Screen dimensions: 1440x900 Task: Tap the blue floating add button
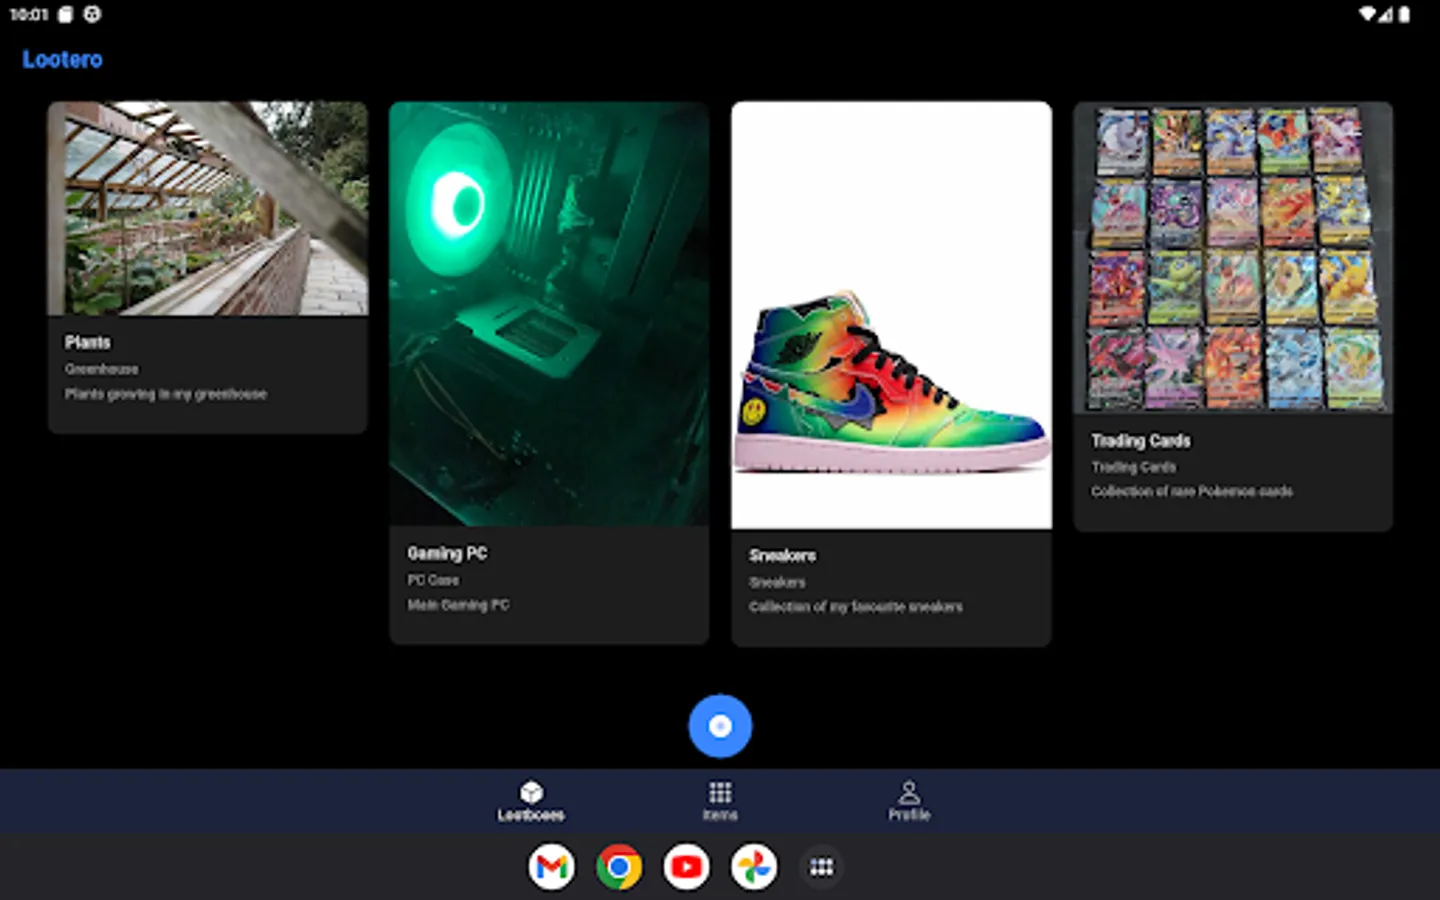720,726
